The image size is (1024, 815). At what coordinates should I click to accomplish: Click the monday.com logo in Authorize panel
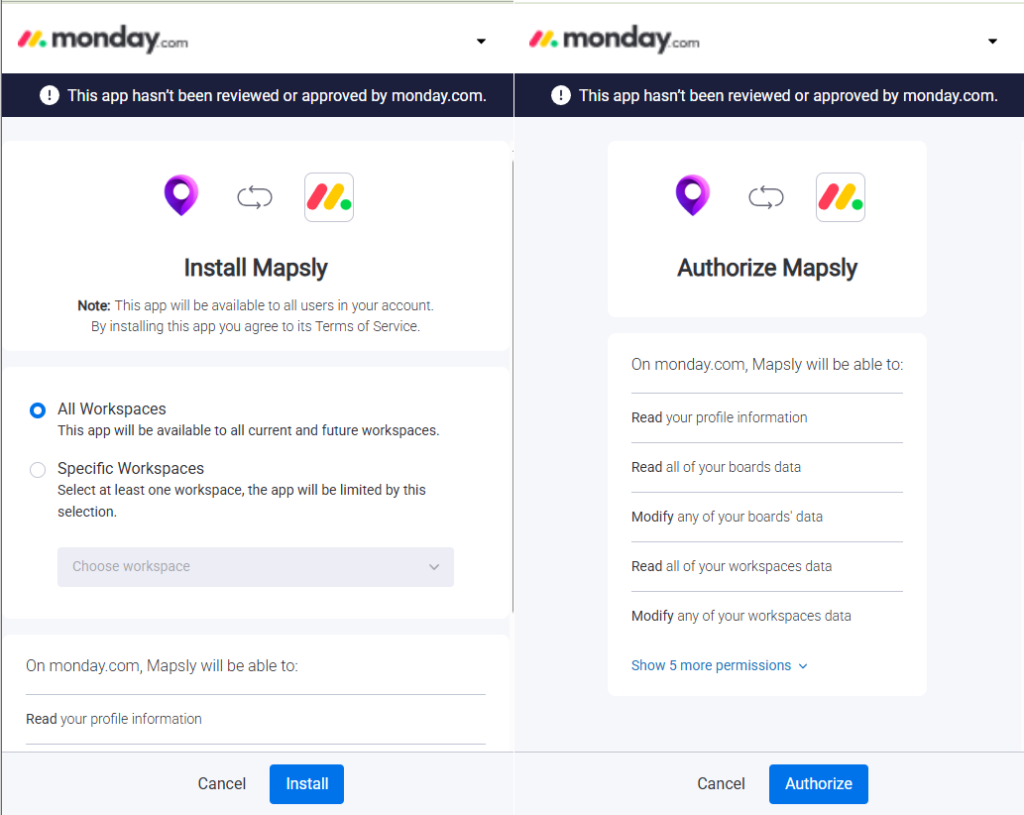point(614,40)
